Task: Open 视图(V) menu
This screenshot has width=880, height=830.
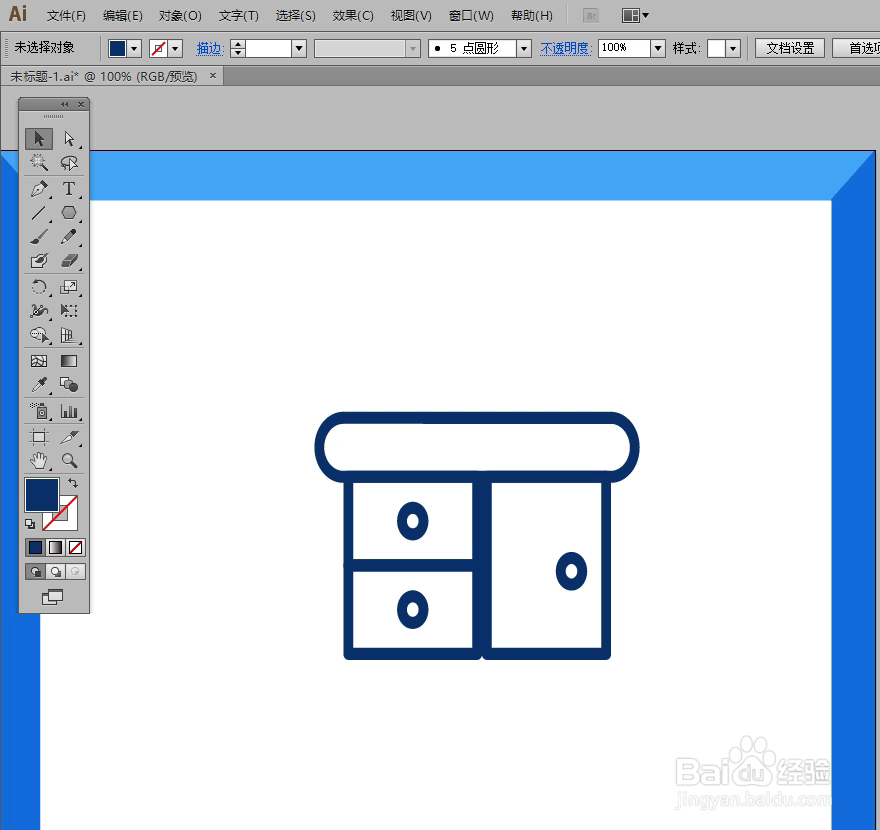Action: (411, 16)
